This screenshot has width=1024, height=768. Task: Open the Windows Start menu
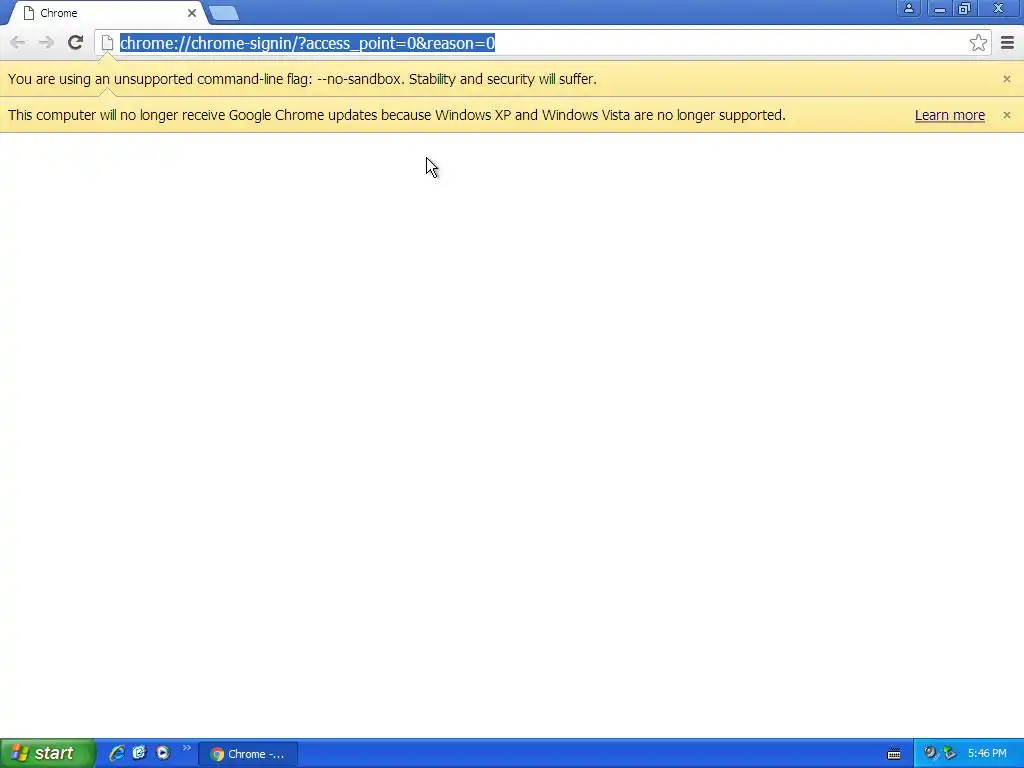[47, 753]
